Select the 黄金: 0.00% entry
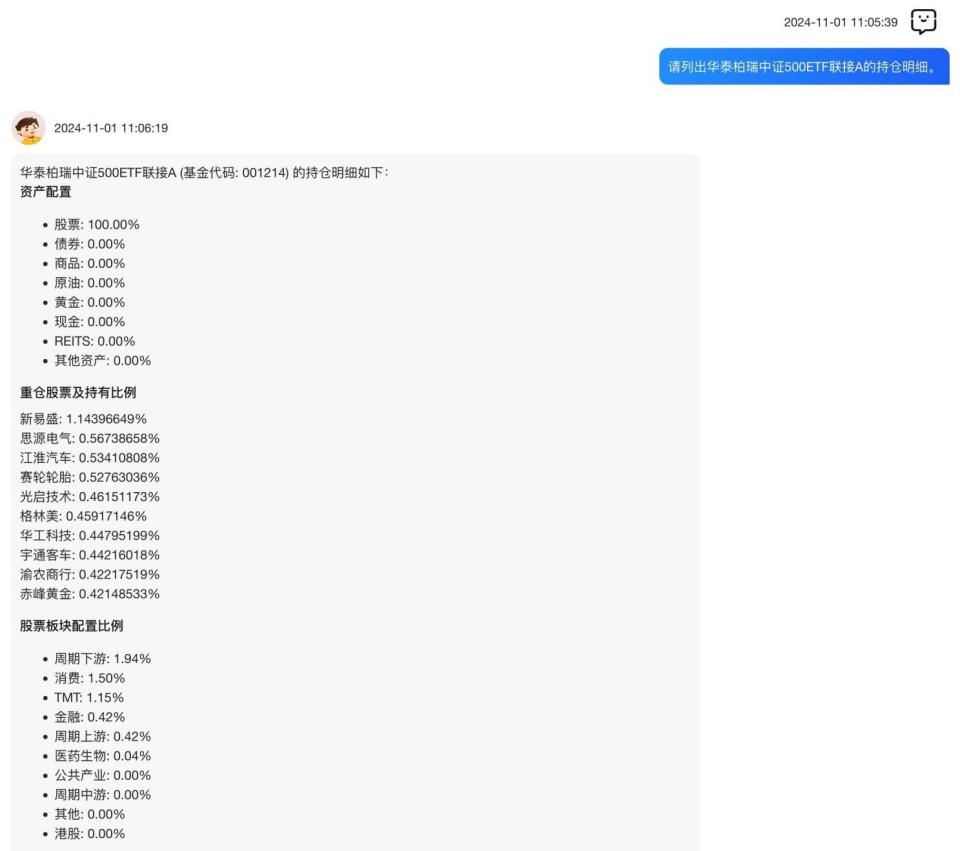 click(89, 302)
